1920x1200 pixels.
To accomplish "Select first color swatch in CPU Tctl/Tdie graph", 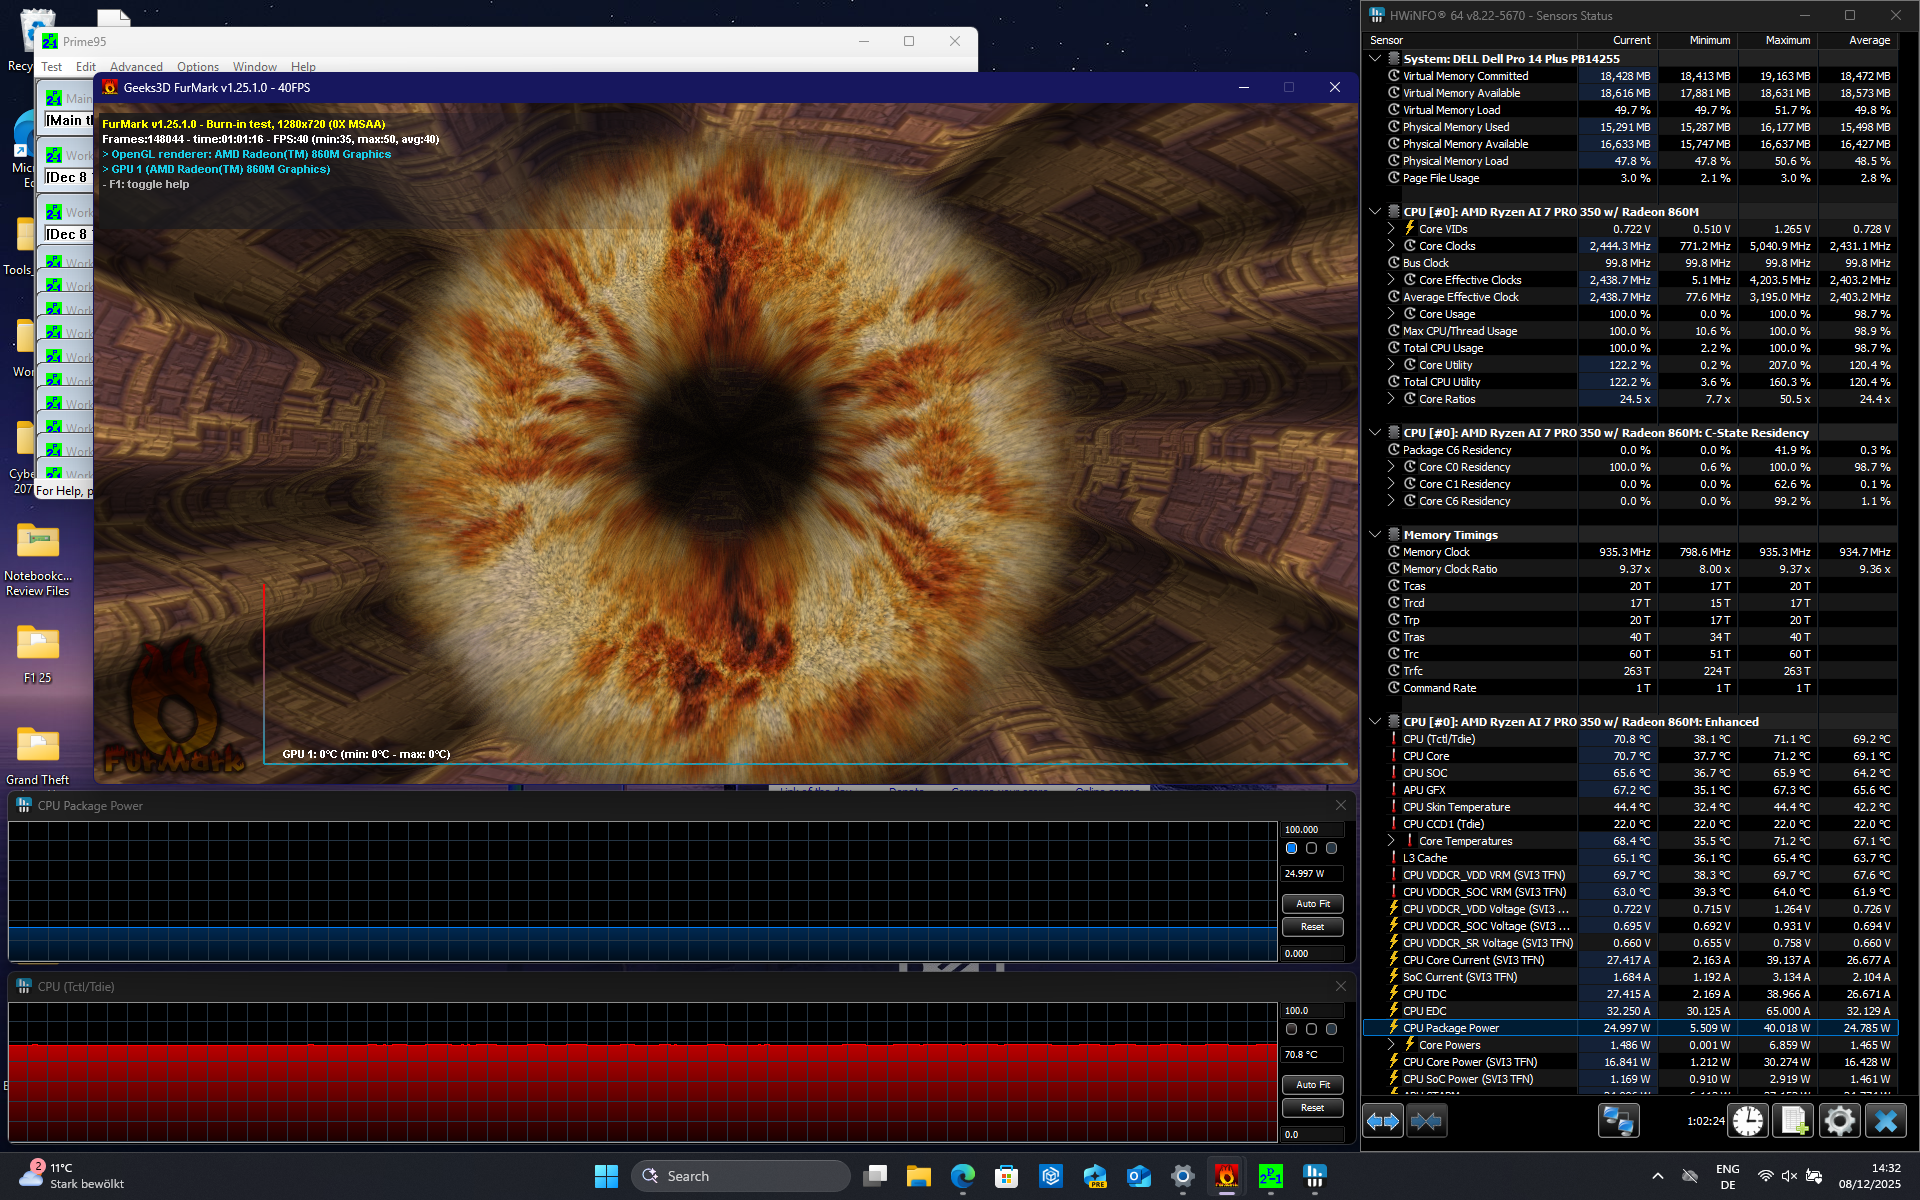I will pos(1291,1029).
